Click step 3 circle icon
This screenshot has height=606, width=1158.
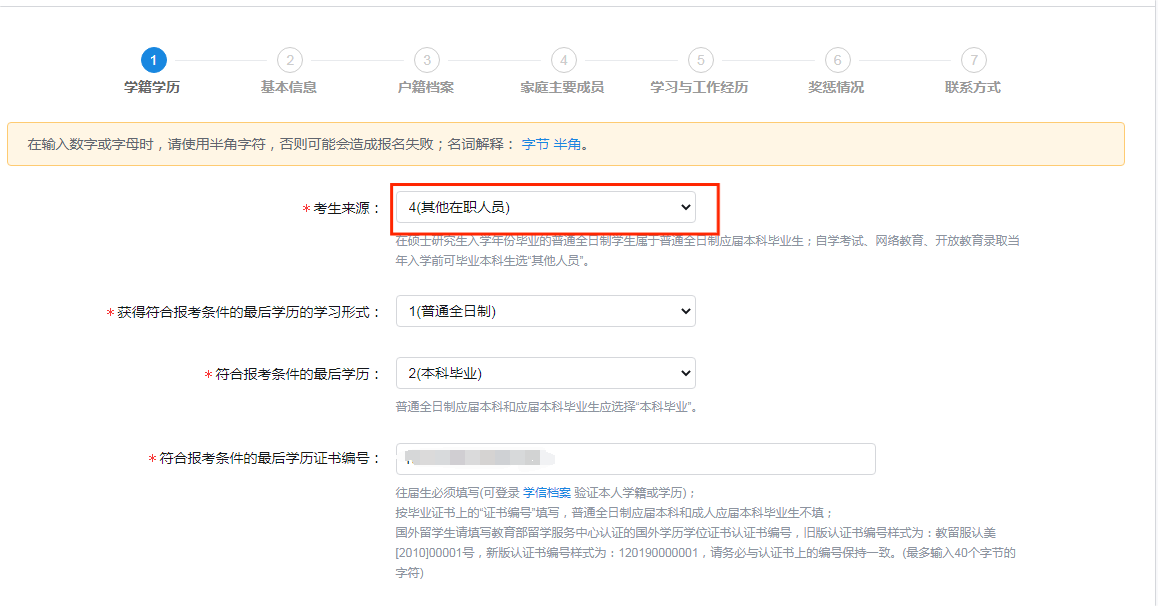[426, 60]
